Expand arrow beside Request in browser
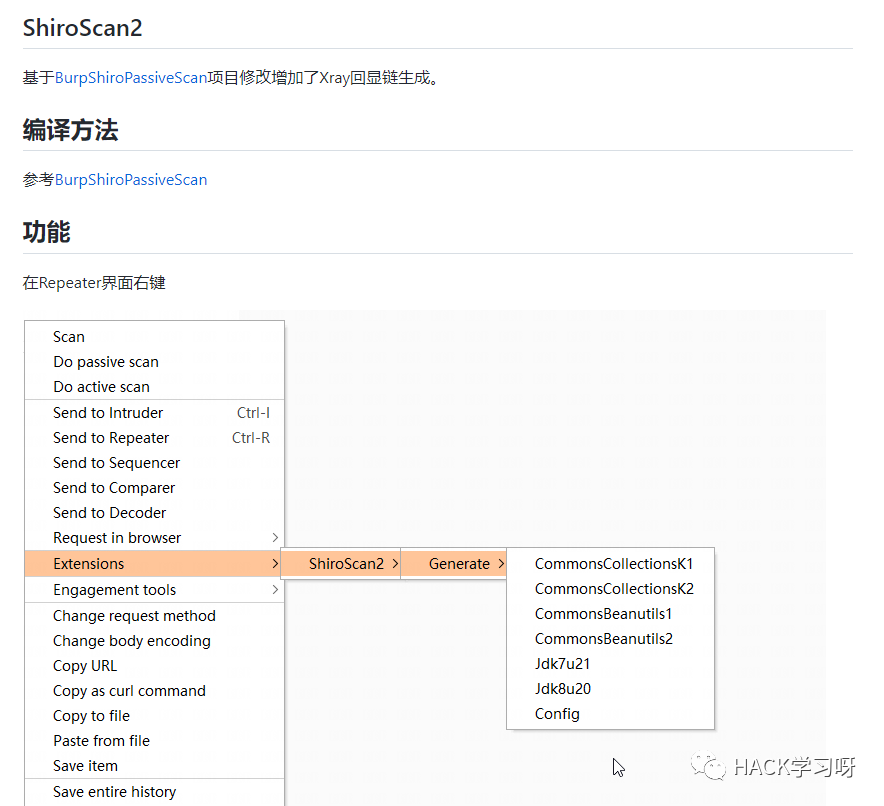This screenshot has height=806, width=884. click(275, 538)
